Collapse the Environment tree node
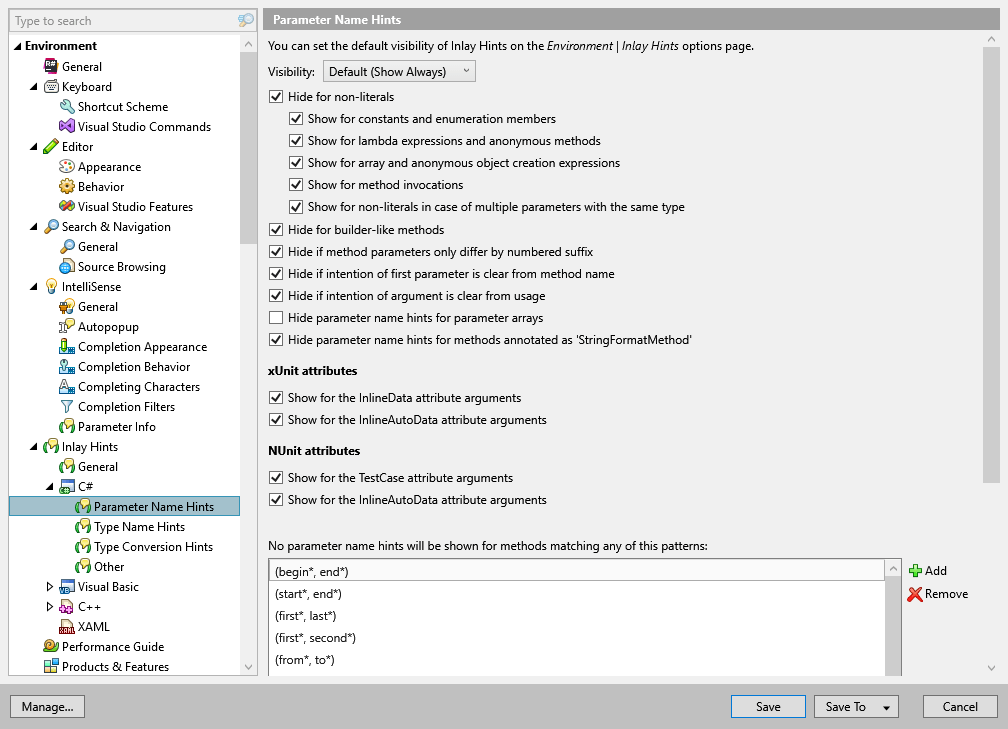The width and height of the screenshot is (1008, 729). tap(17, 46)
